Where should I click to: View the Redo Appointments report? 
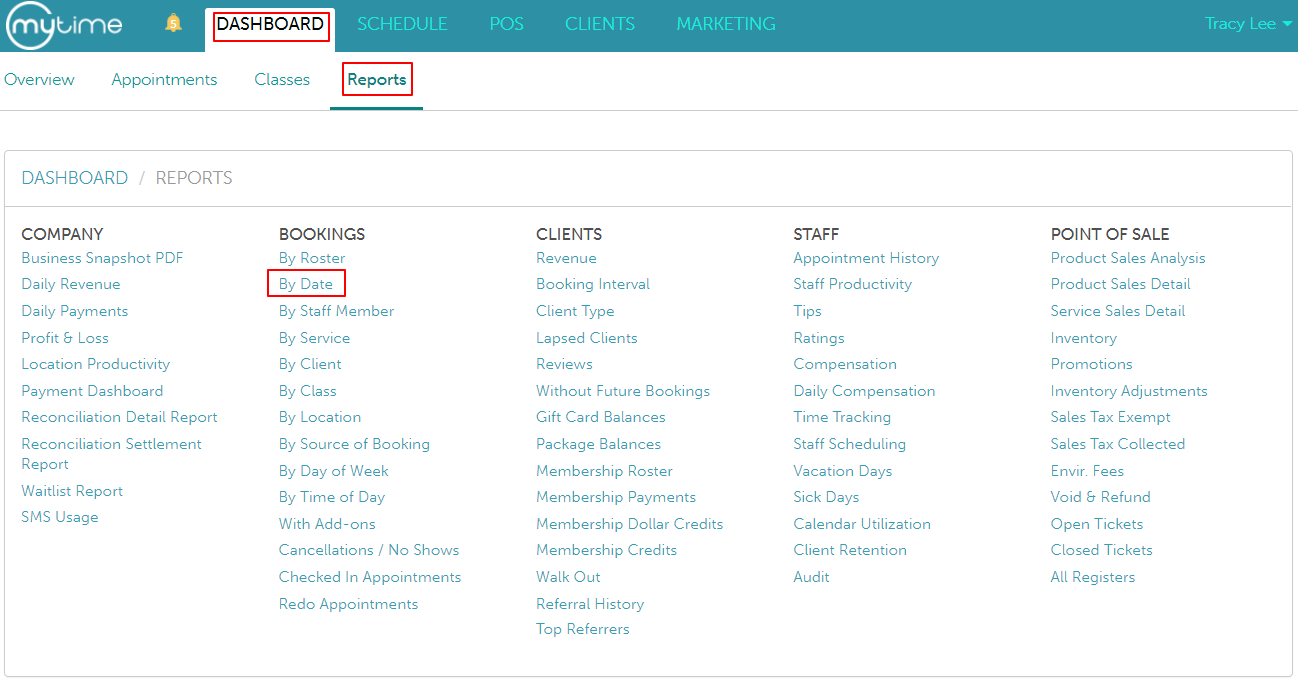coord(348,604)
